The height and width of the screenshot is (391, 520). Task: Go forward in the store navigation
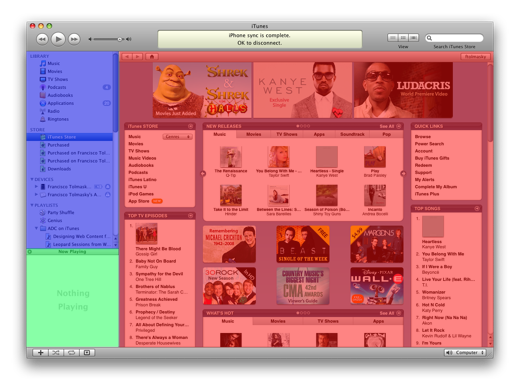[137, 57]
